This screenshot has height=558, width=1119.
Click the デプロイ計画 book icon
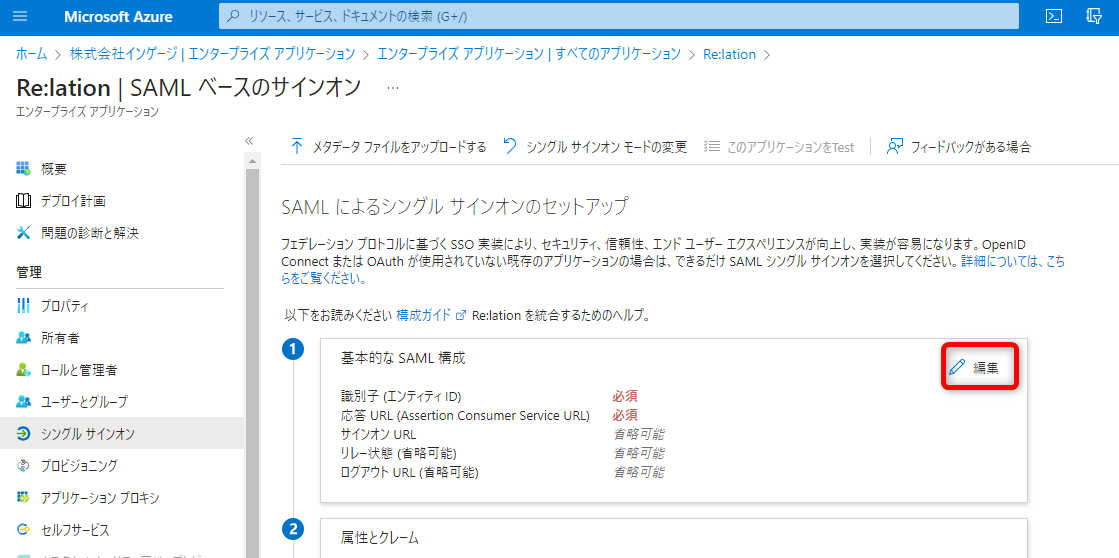pyautogui.click(x=23, y=201)
